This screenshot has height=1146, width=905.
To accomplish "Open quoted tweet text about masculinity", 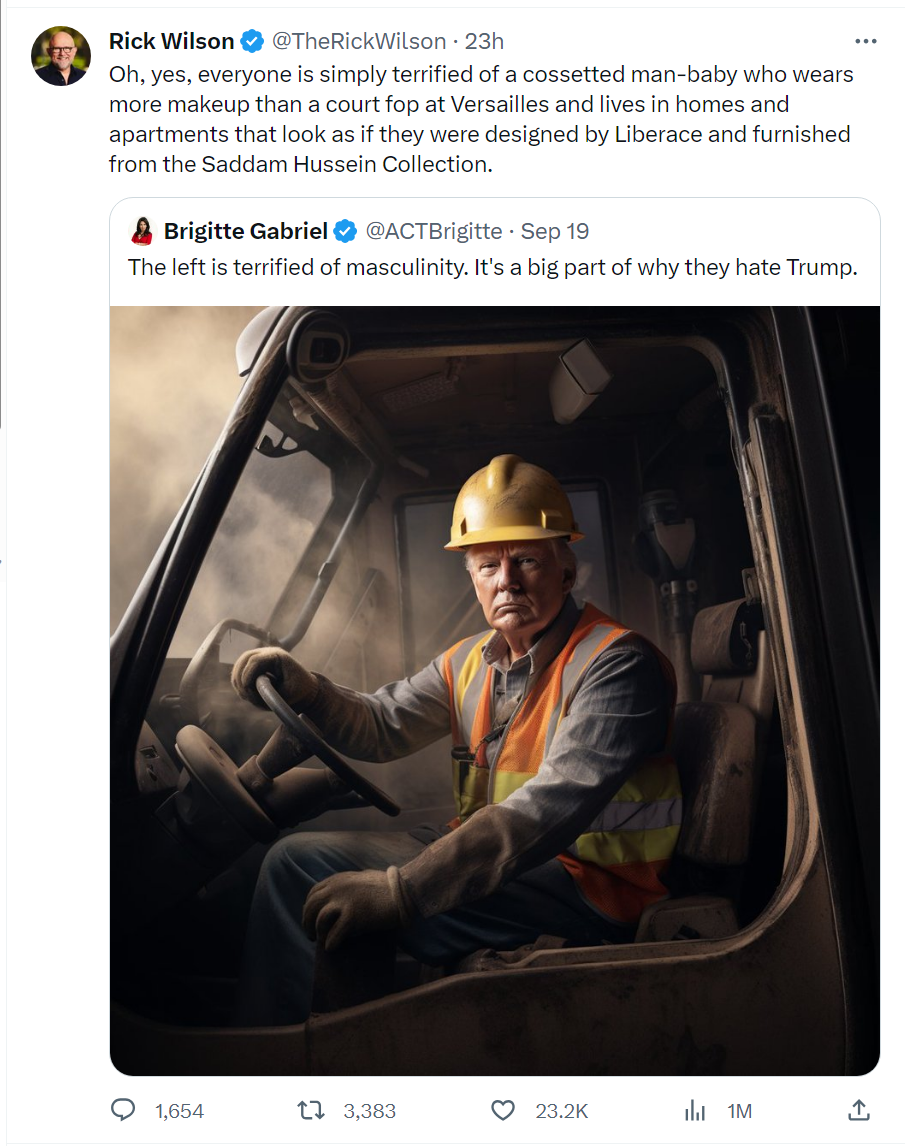I will (x=493, y=267).
